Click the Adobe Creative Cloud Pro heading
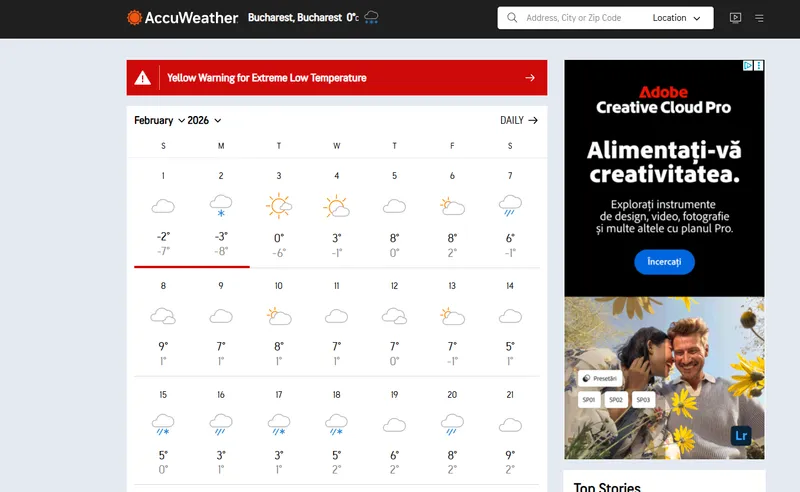The image size is (800, 492). [x=664, y=100]
